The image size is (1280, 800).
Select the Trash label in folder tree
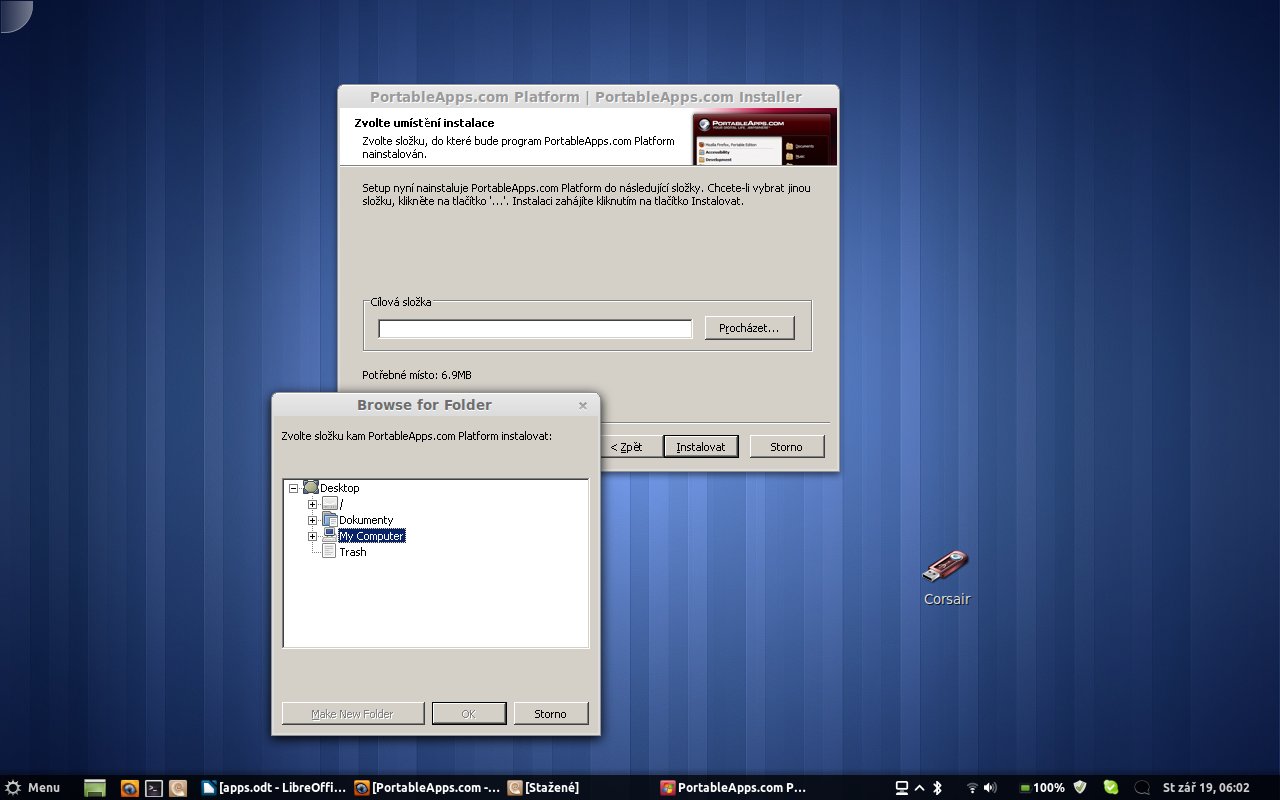pos(352,552)
